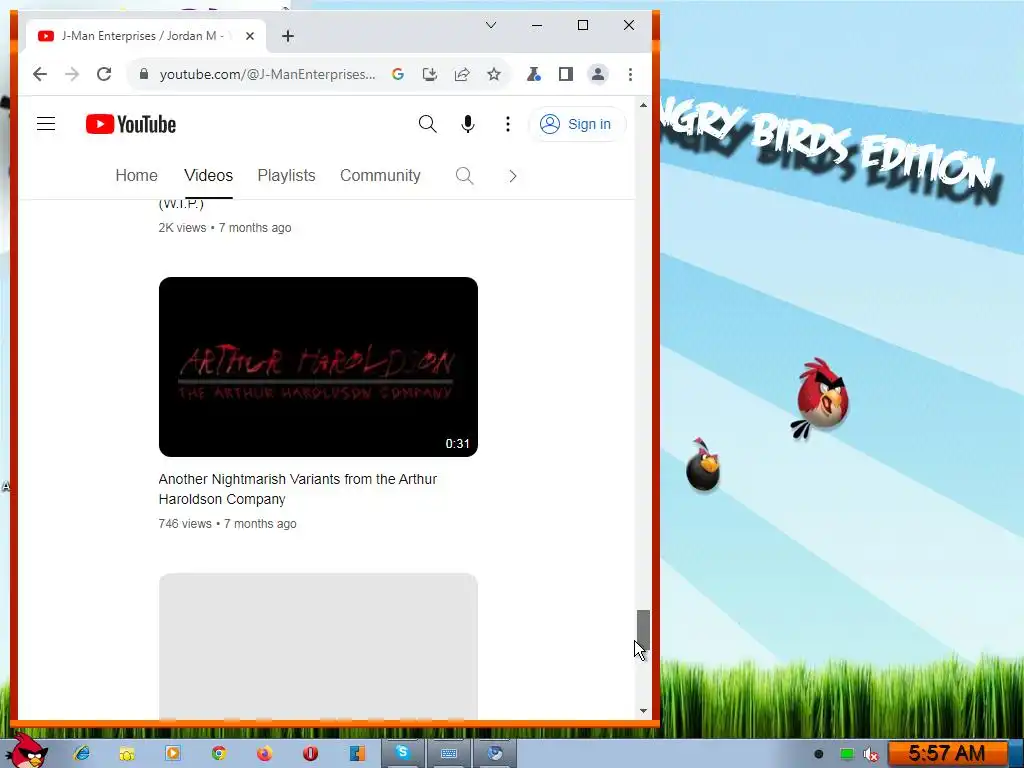Close the J-Man Enterprises tab
The image size is (1024, 768).
tap(249, 36)
